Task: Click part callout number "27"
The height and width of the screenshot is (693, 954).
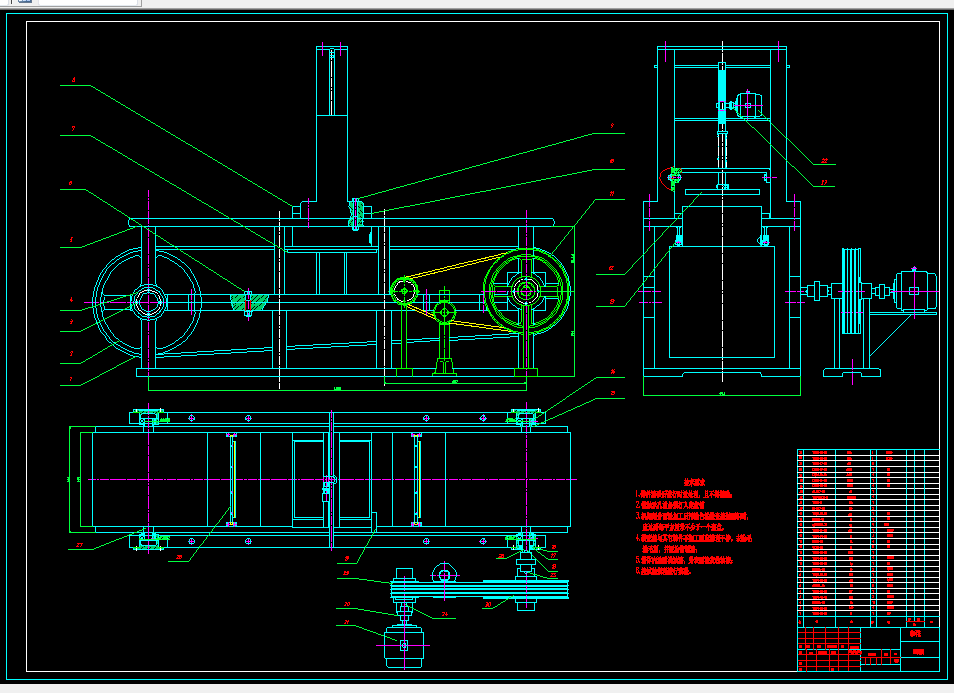Action: click(x=79, y=545)
